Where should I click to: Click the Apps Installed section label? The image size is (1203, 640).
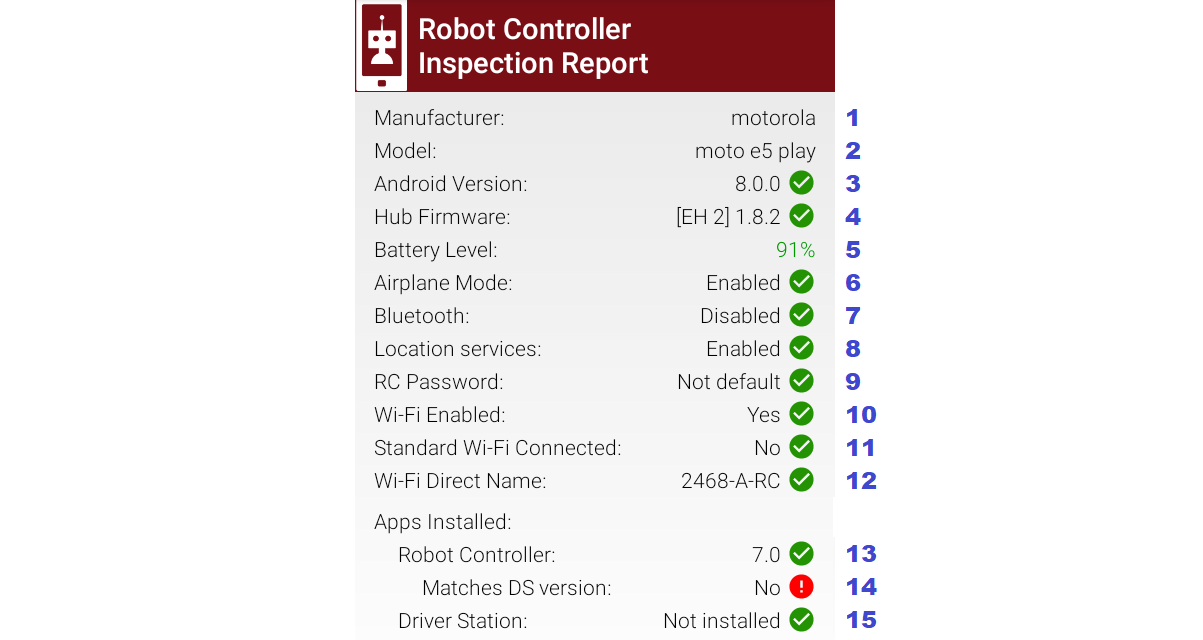tap(442, 521)
